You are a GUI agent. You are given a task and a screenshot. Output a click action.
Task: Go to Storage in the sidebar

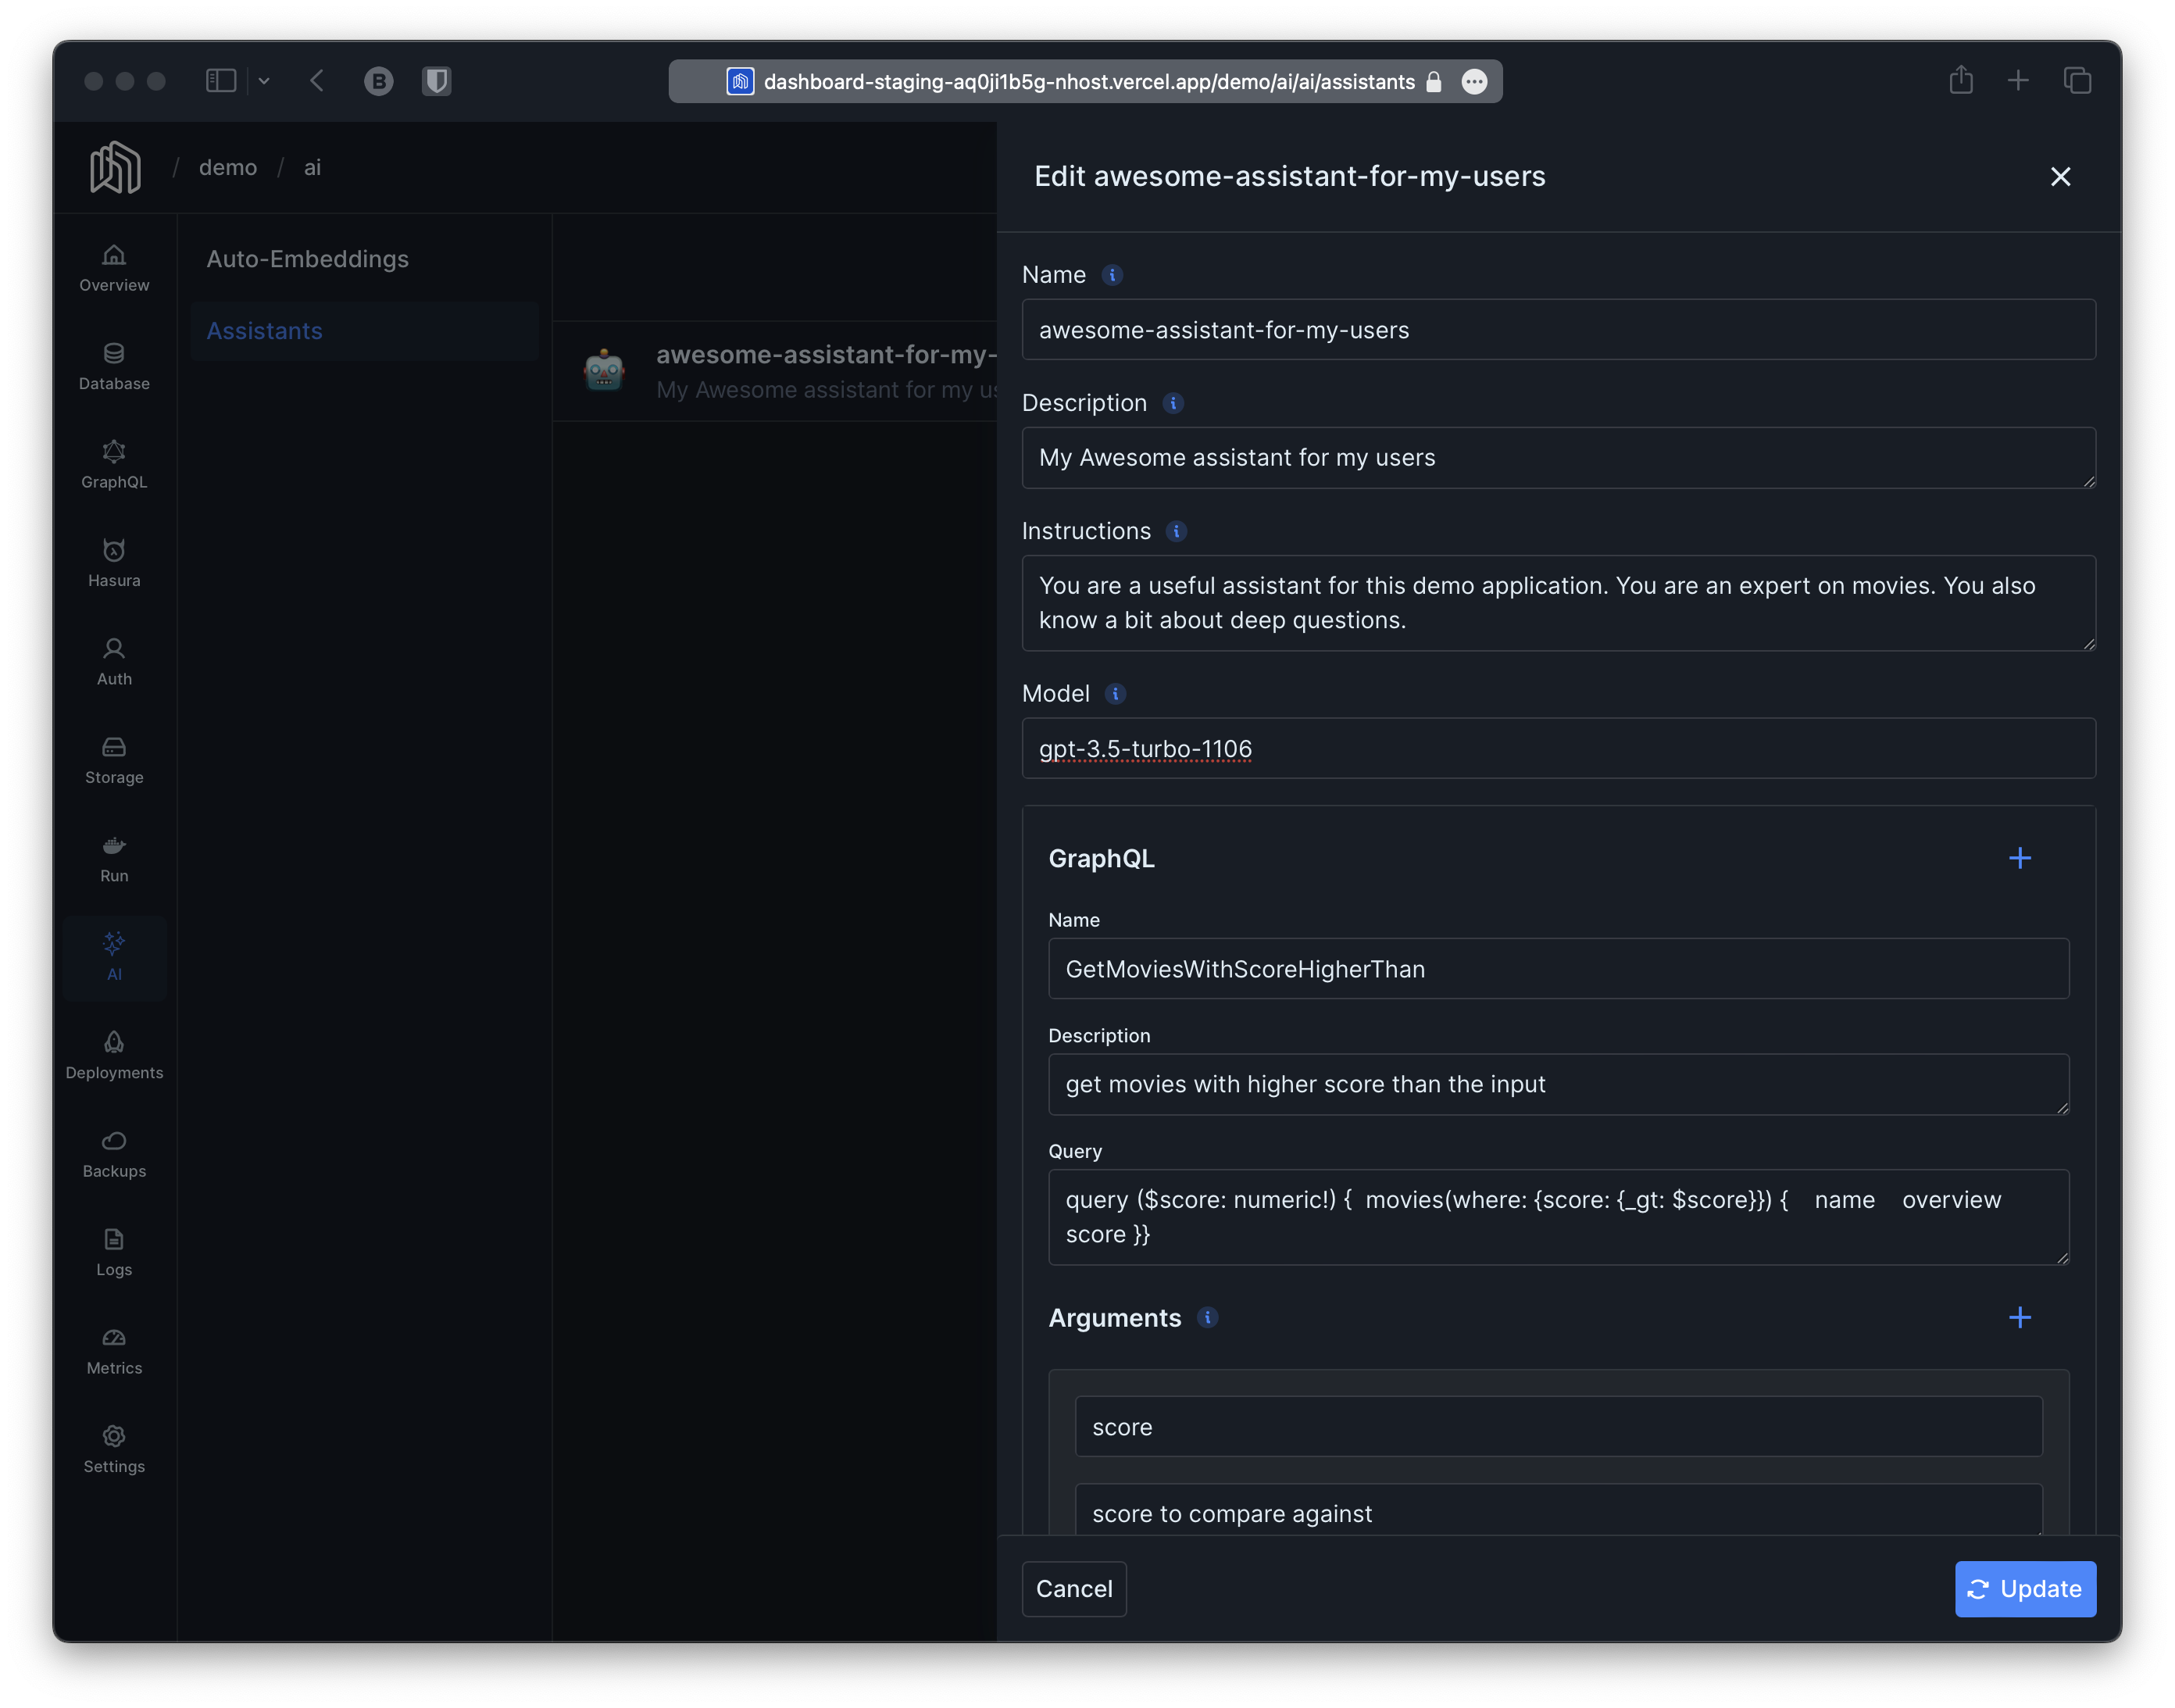click(x=114, y=760)
